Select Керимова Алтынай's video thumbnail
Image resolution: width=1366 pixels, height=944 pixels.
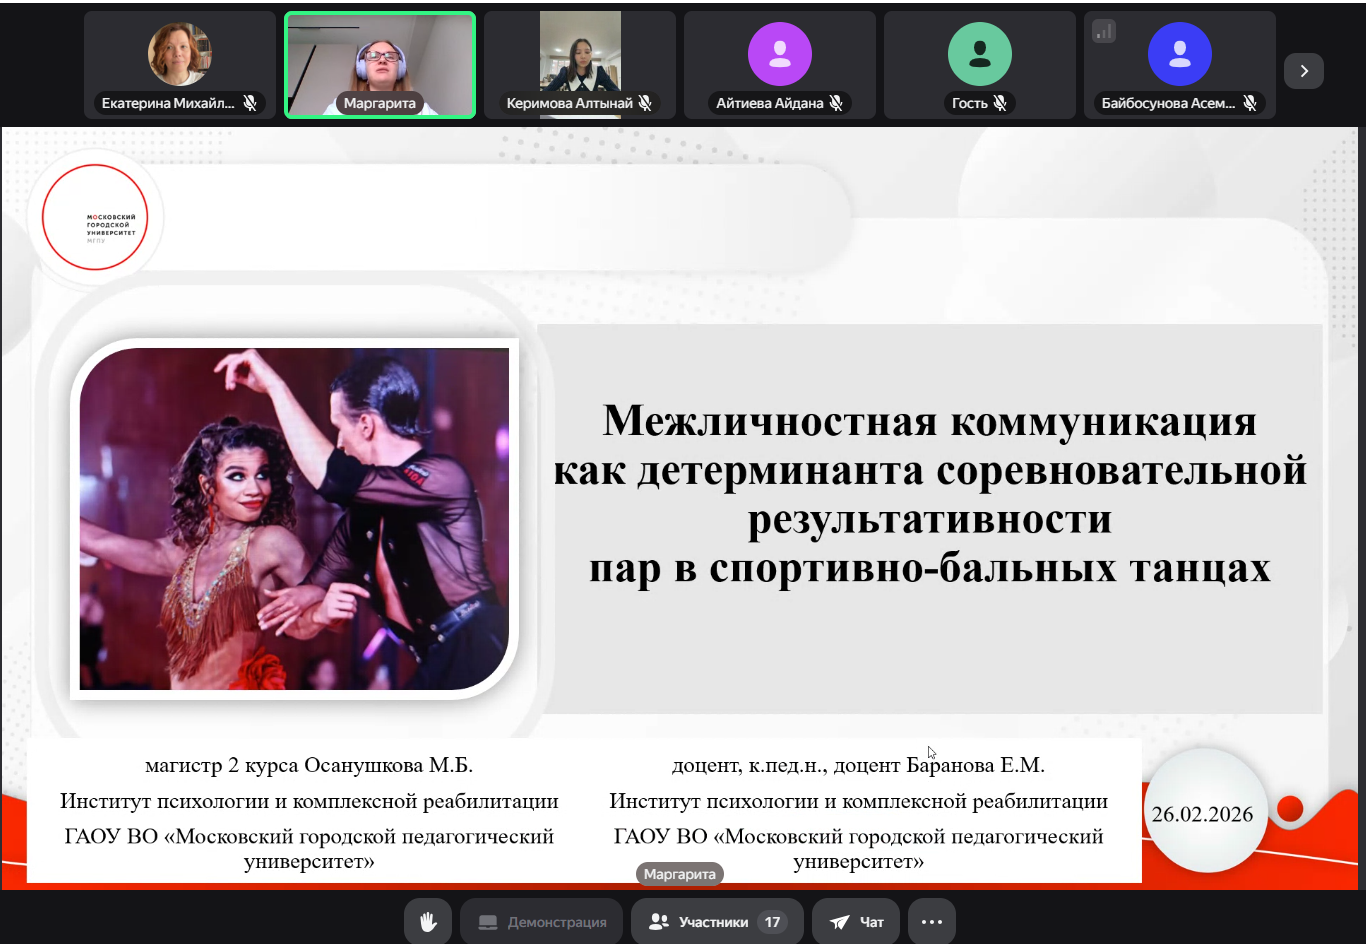click(x=580, y=55)
